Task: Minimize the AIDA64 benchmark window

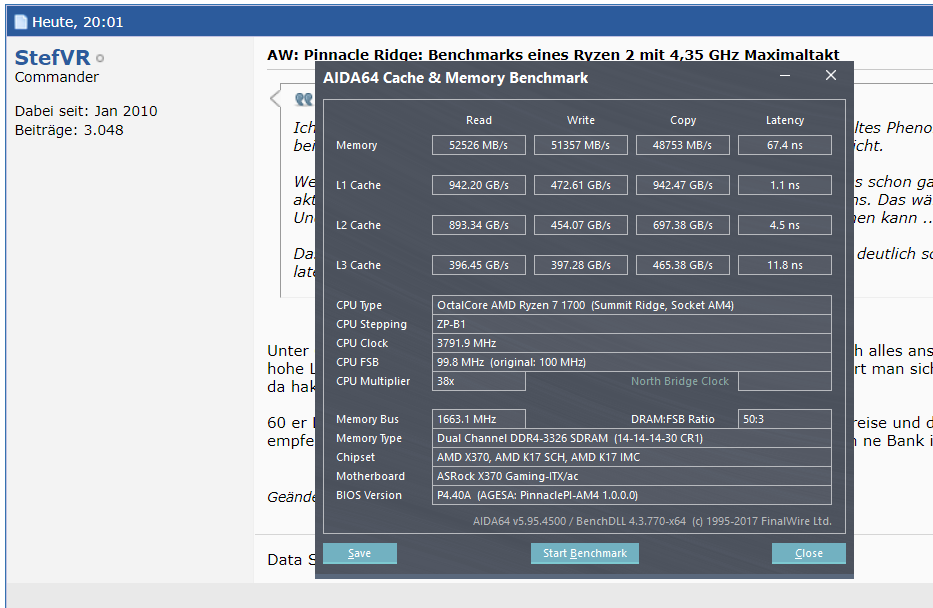Action: tap(785, 76)
